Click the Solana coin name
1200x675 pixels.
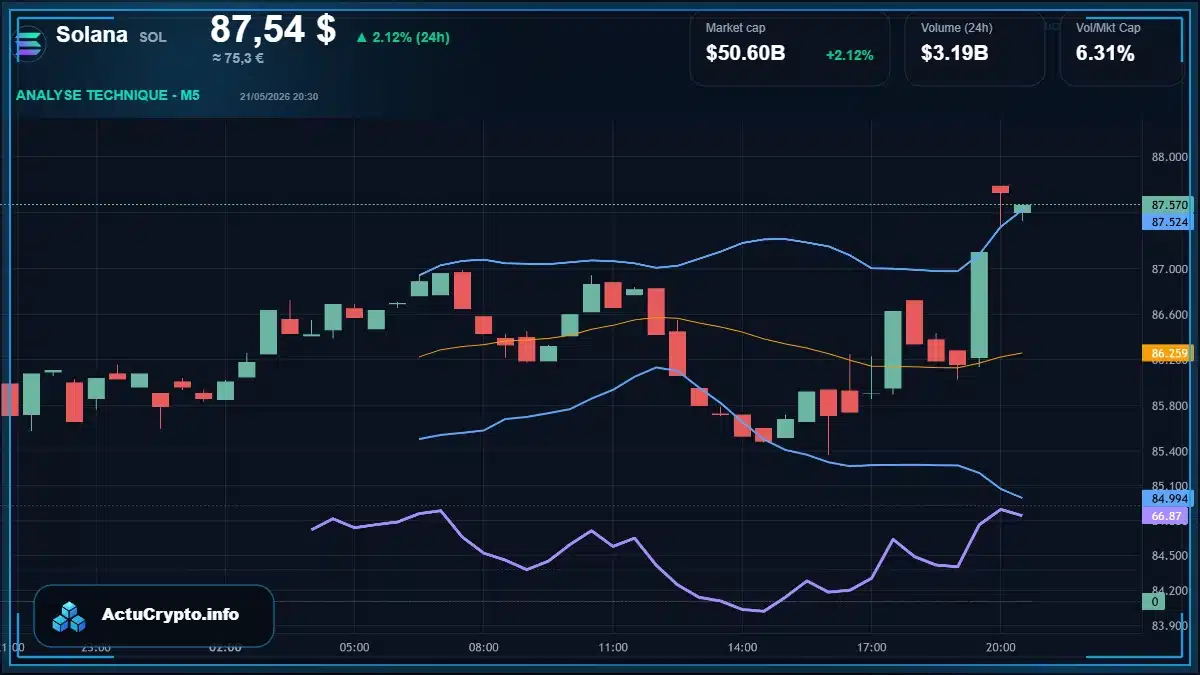[x=92, y=35]
